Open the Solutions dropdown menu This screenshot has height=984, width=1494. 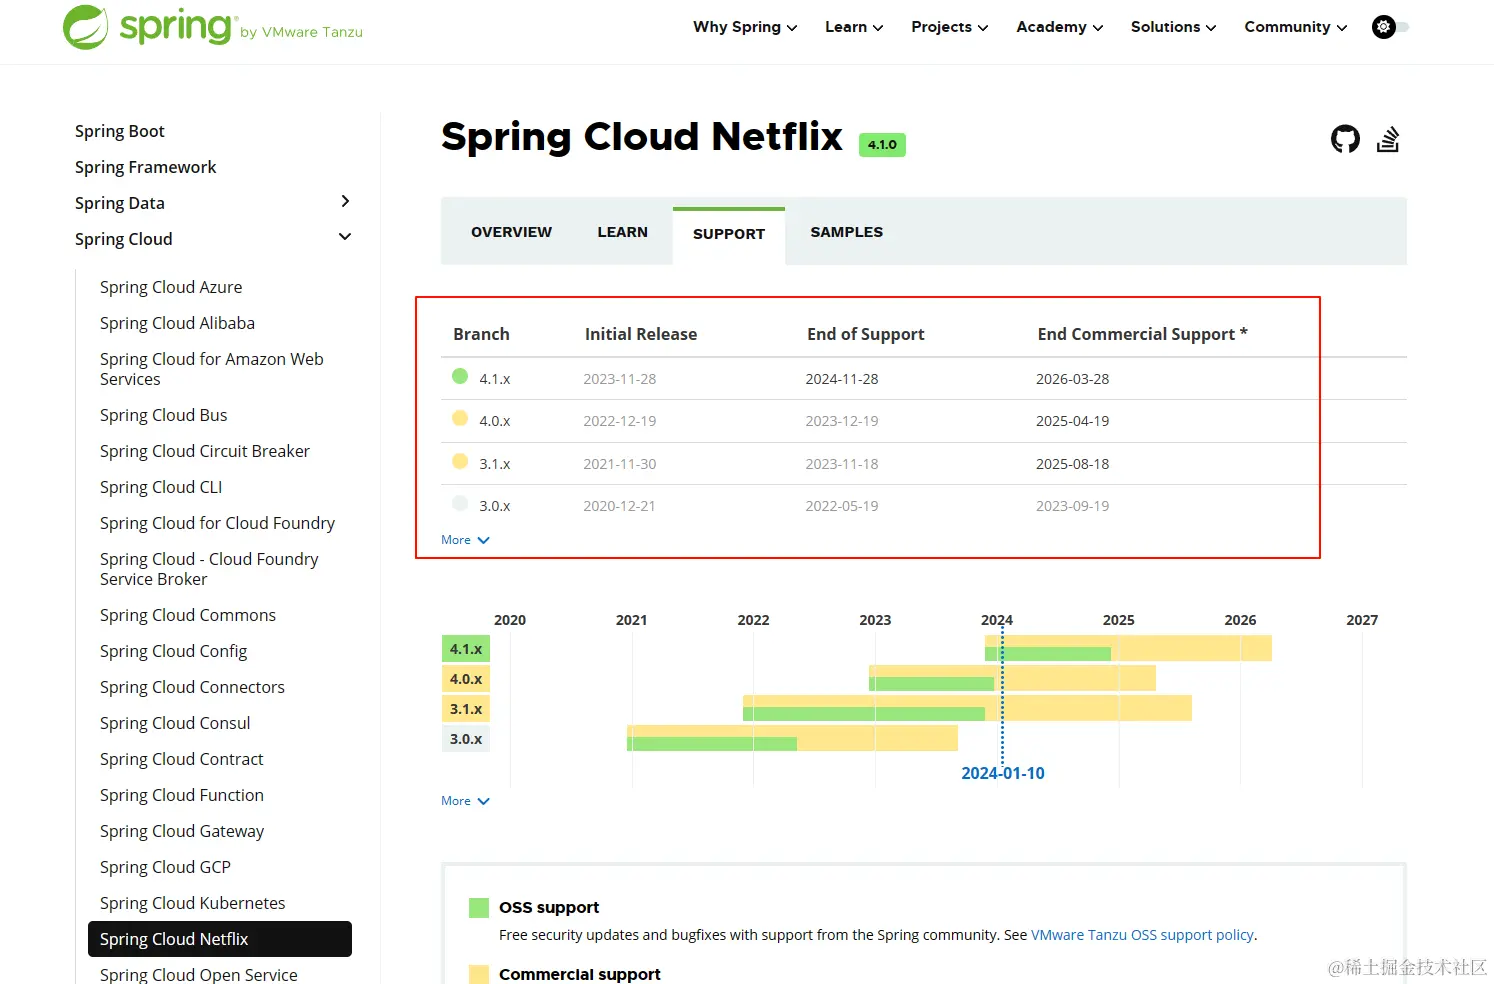tap(1174, 27)
